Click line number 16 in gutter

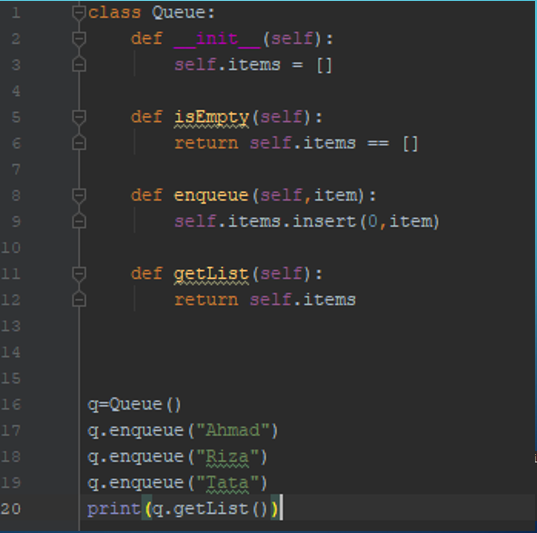pyautogui.click(x=11, y=405)
